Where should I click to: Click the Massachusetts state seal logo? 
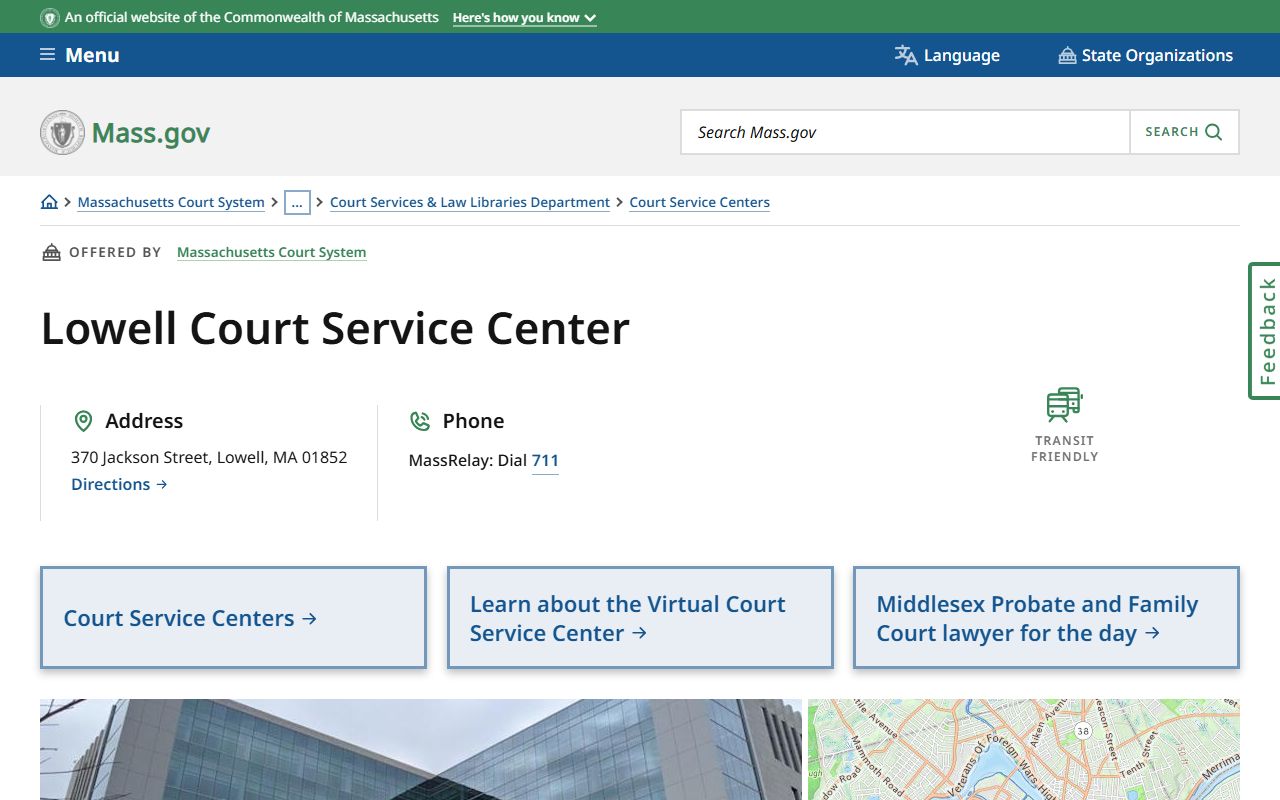point(62,132)
